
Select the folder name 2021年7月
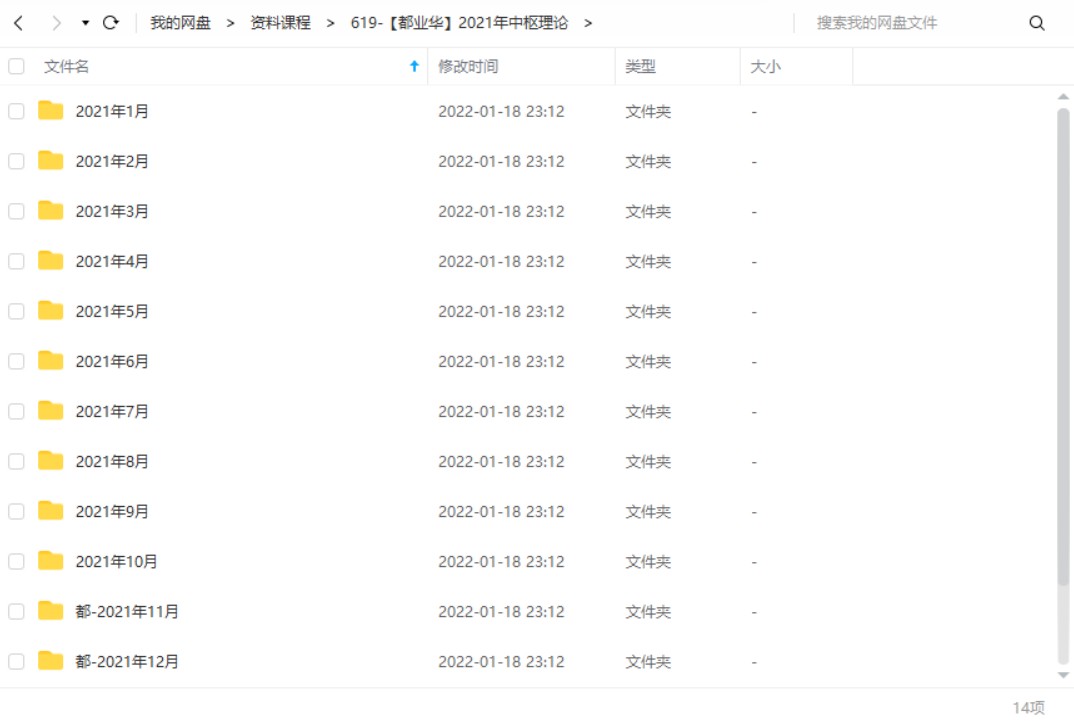tap(112, 411)
